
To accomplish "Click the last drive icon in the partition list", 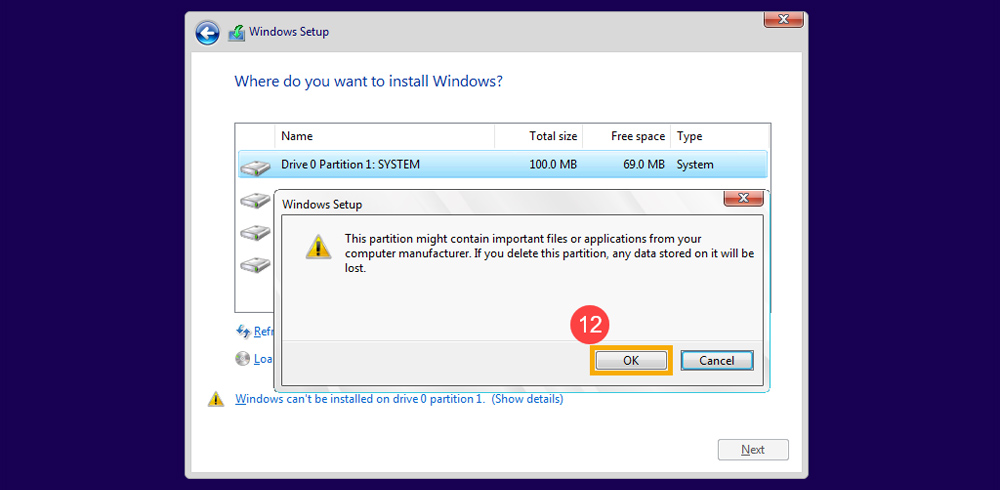I will 256,265.
